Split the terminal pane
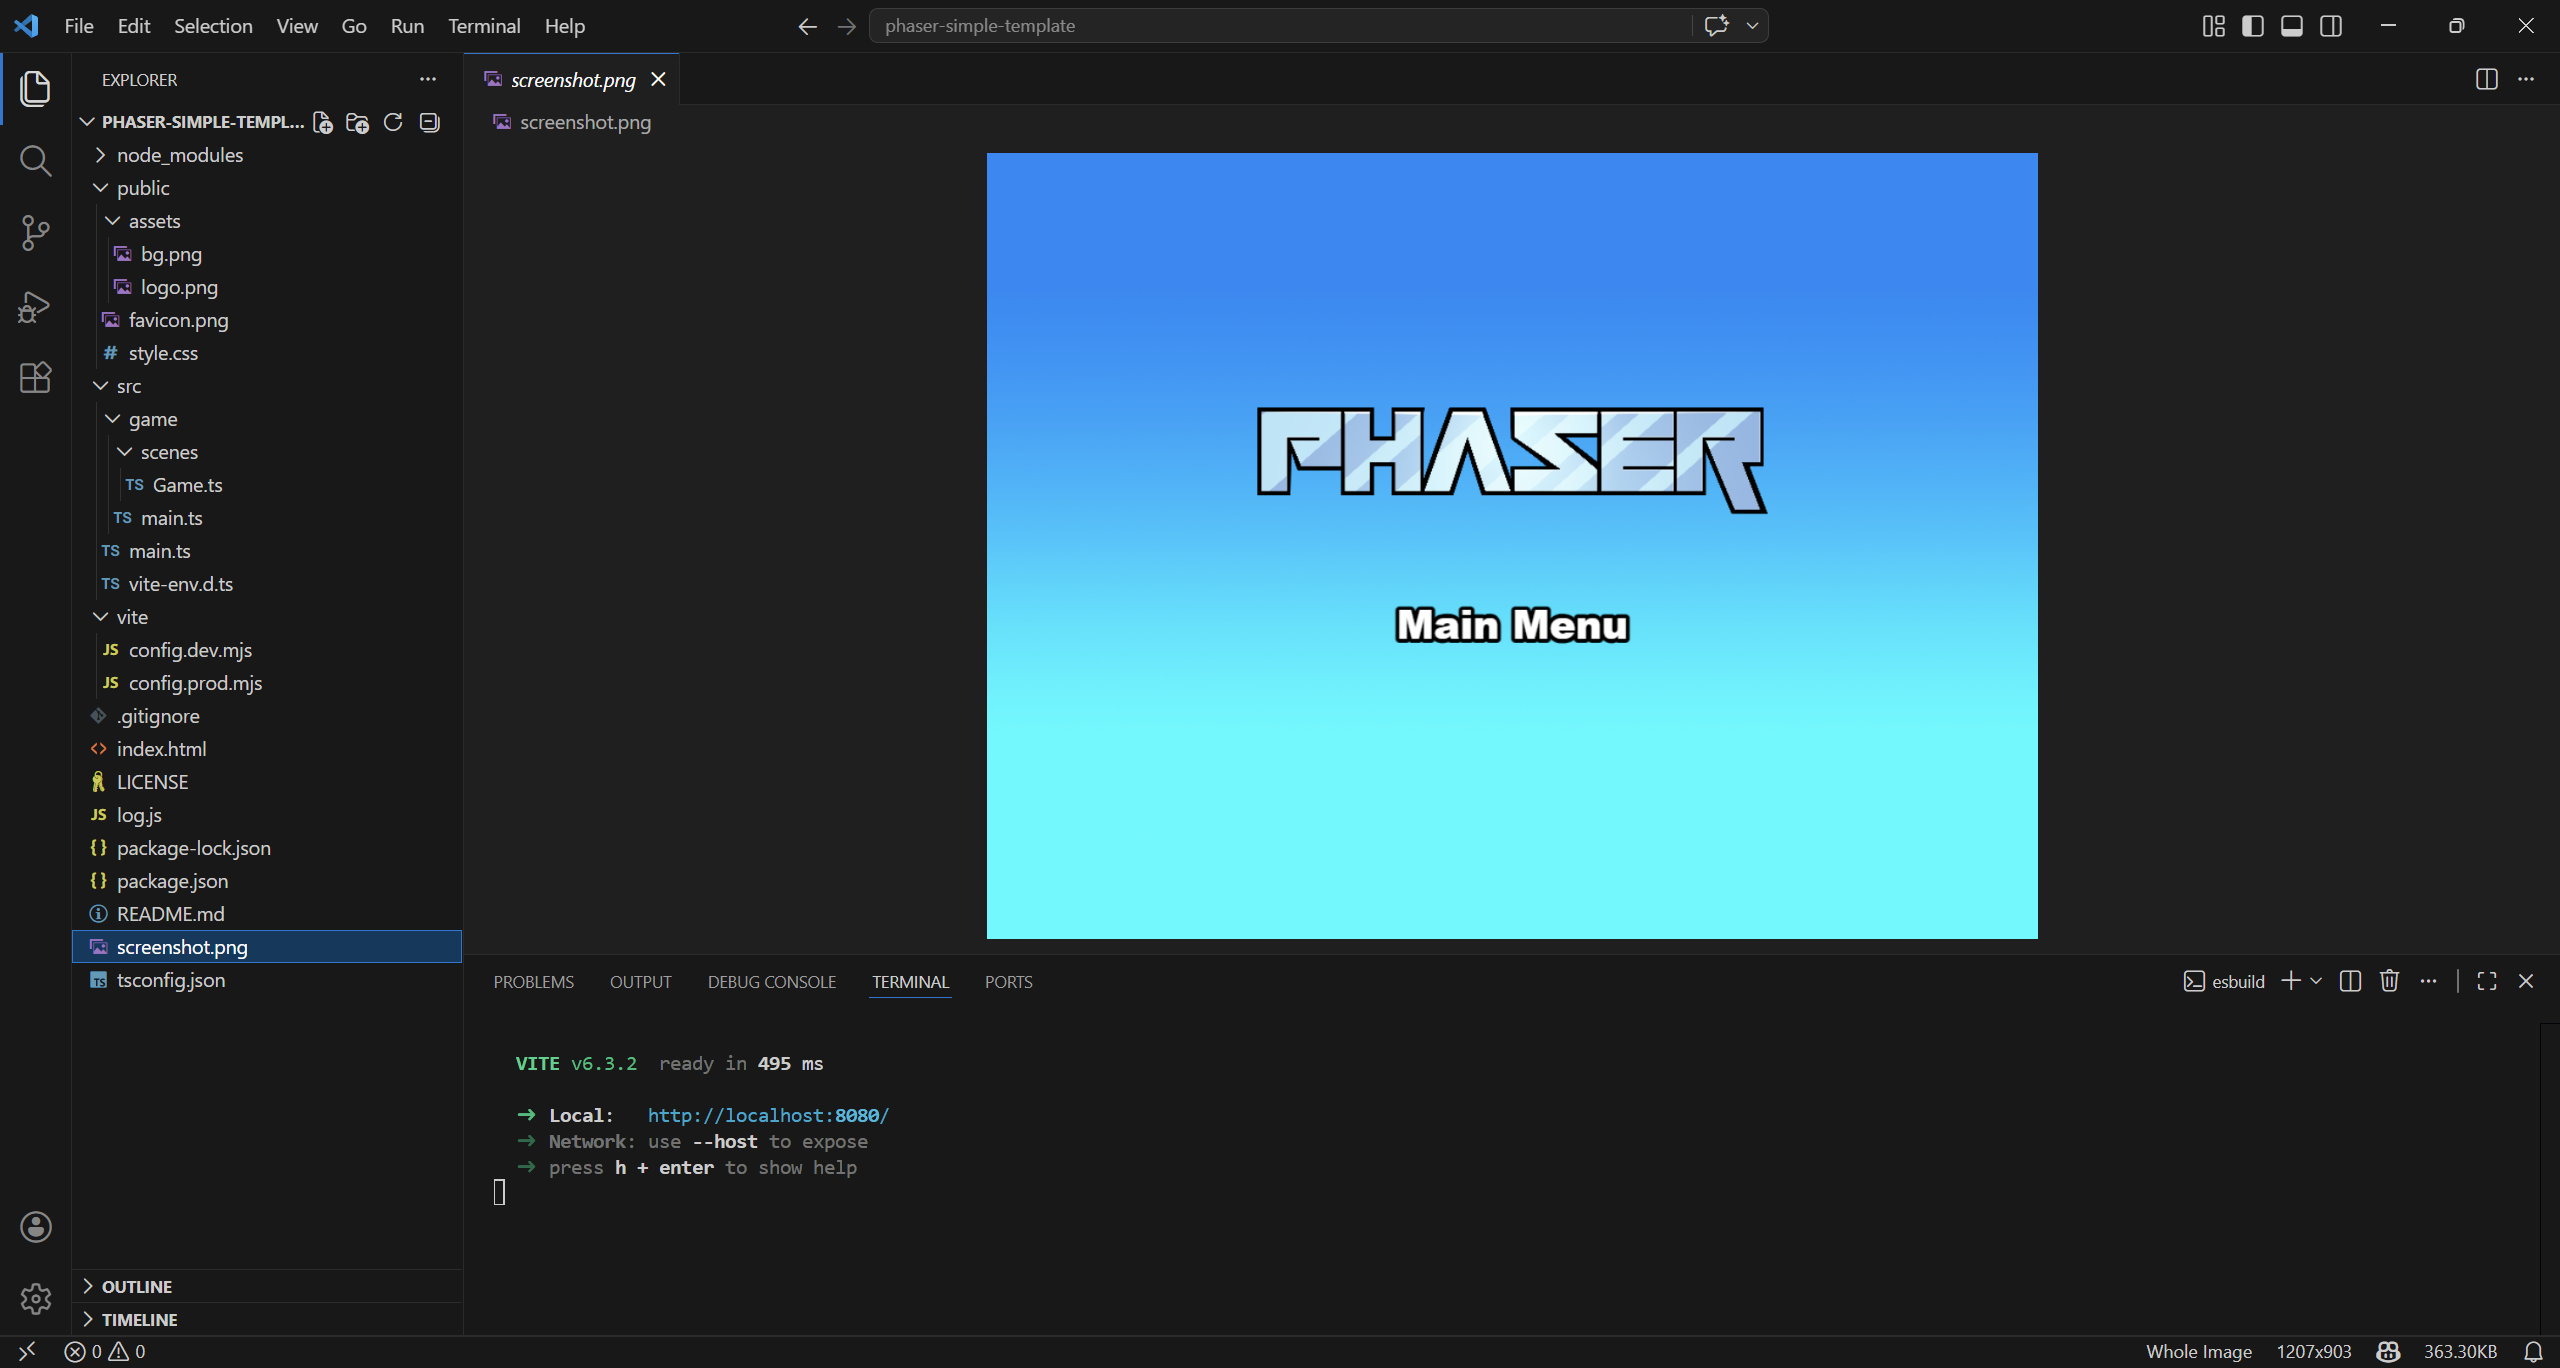 coord(2350,981)
